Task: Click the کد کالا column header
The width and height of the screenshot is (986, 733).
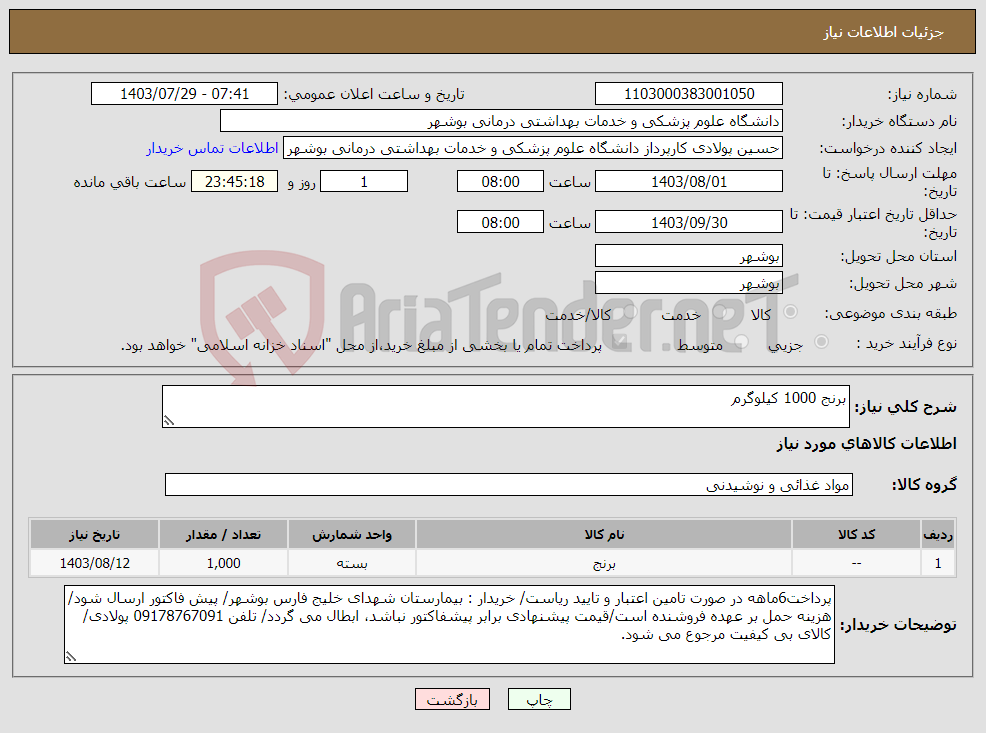Action: pos(856,534)
